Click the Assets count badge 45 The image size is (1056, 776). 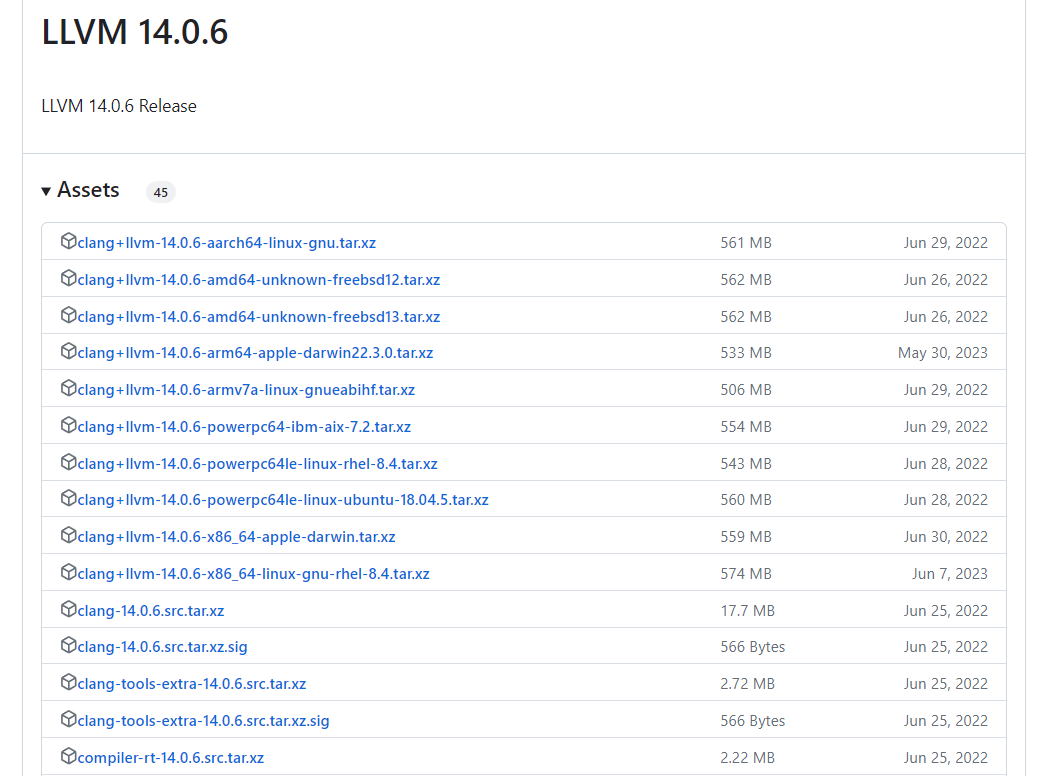160,192
